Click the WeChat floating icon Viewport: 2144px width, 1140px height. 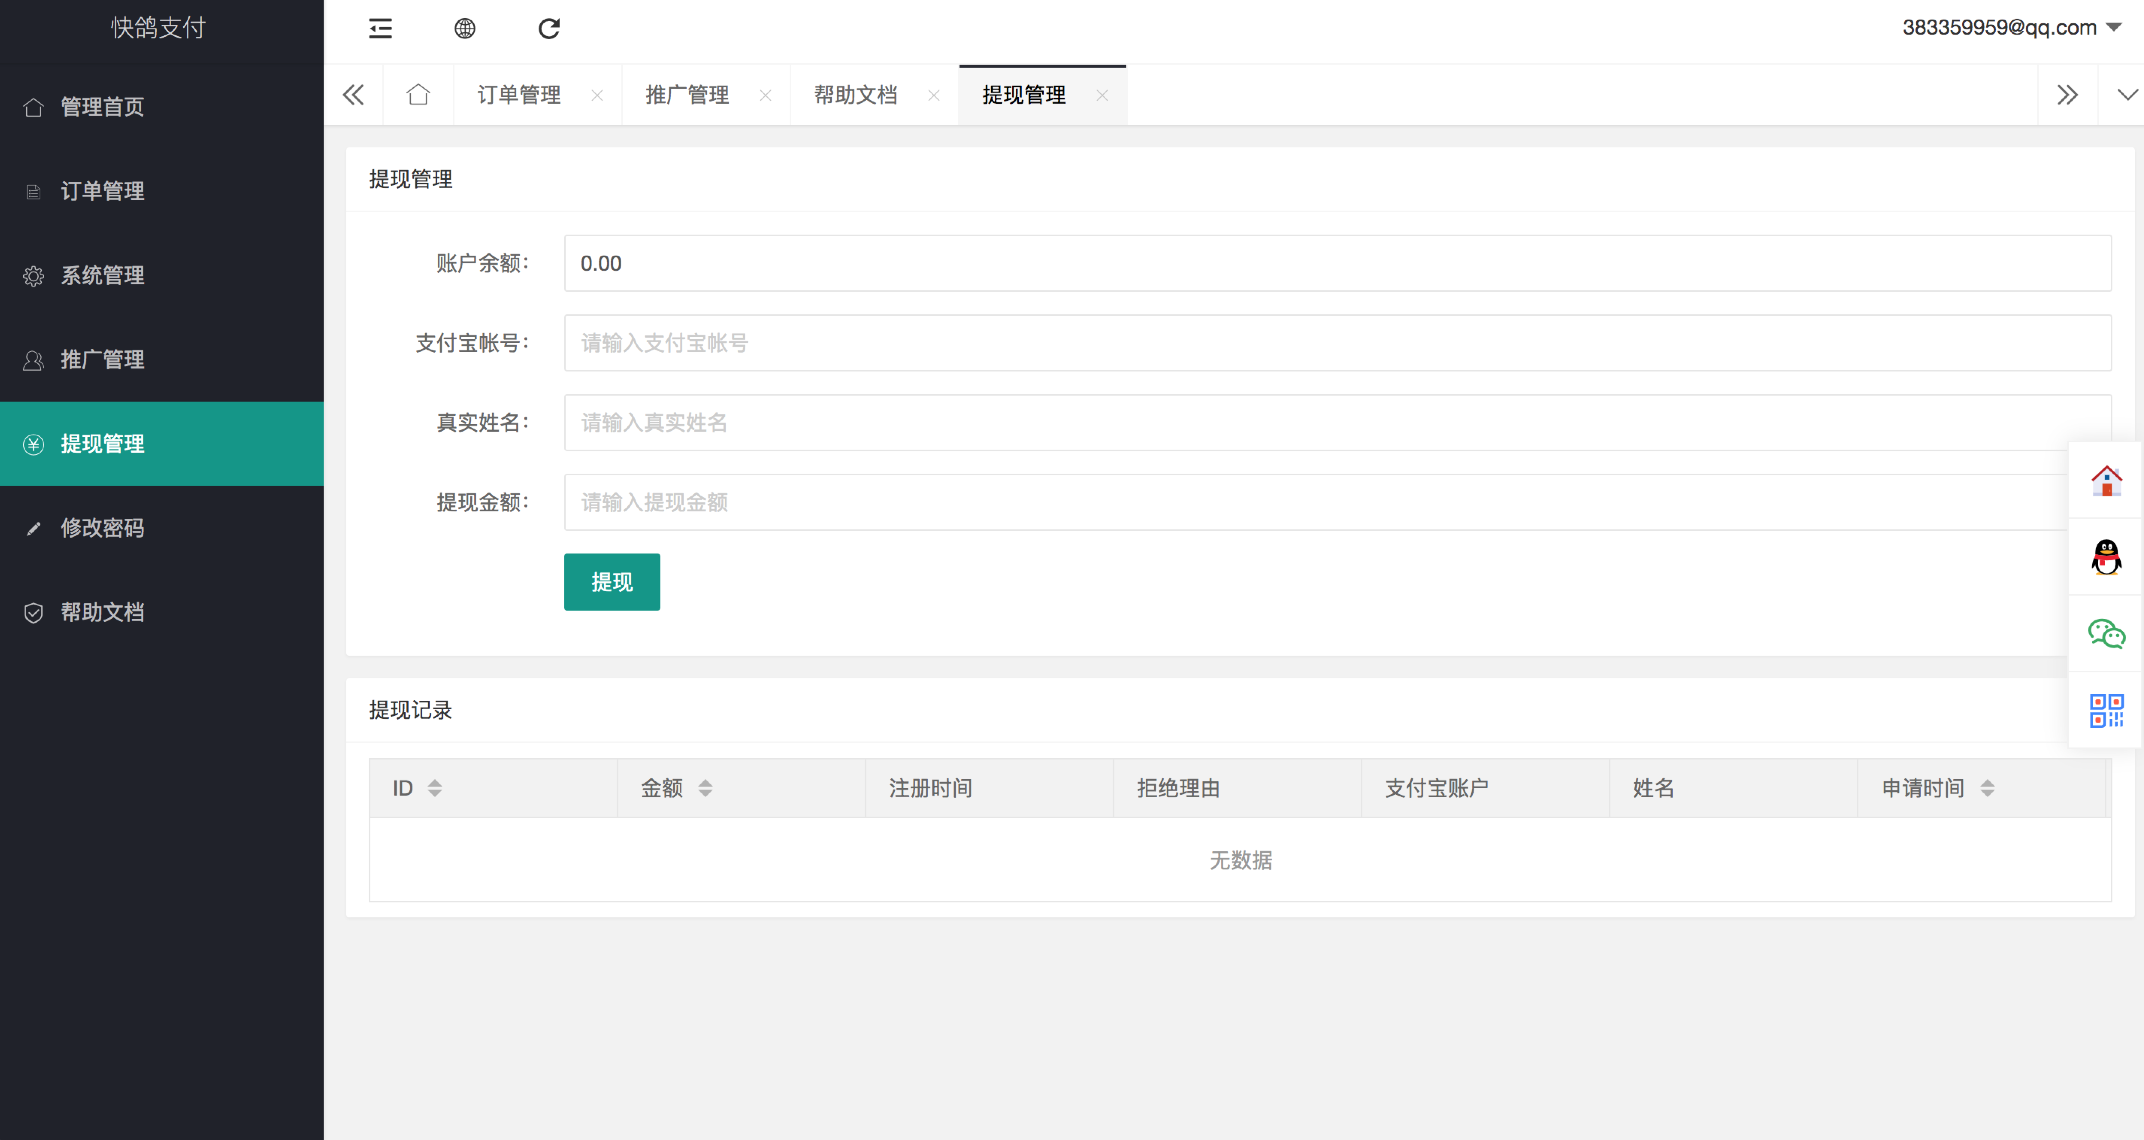2106,633
